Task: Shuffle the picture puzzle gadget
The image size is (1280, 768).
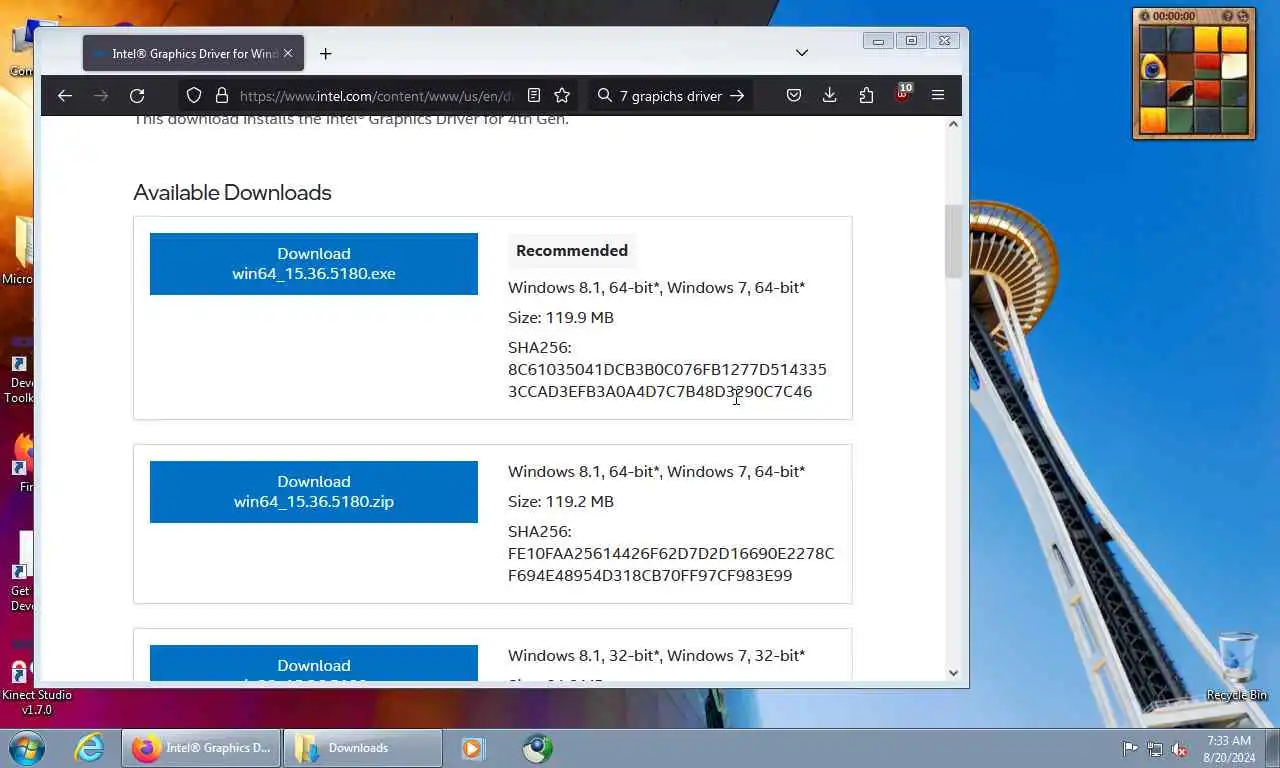Action: (1243, 16)
